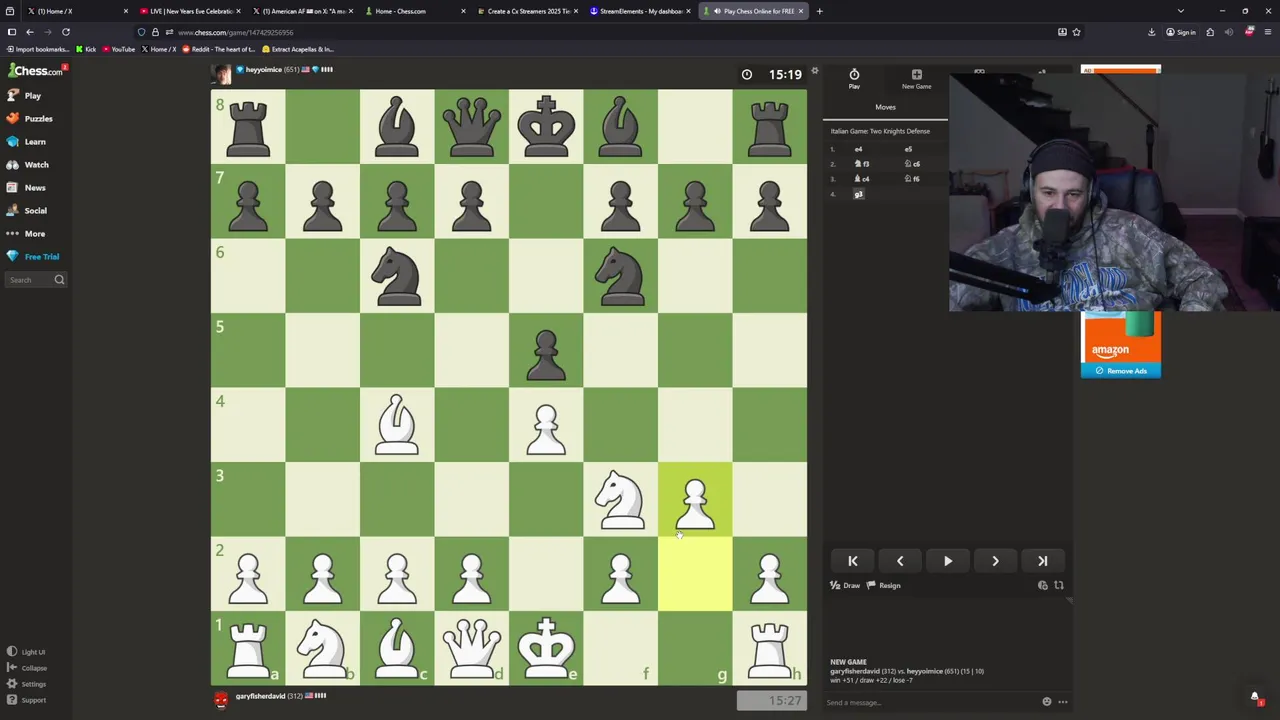Image resolution: width=1280 pixels, height=720 pixels.
Task: Go back in browser history
Action: [29, 32]
